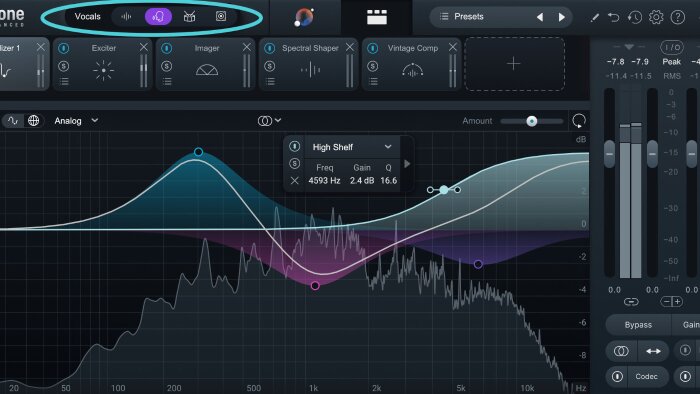Select the magenta EQ node near 1k
700x394 pixels.
click(x=315, y=286)
